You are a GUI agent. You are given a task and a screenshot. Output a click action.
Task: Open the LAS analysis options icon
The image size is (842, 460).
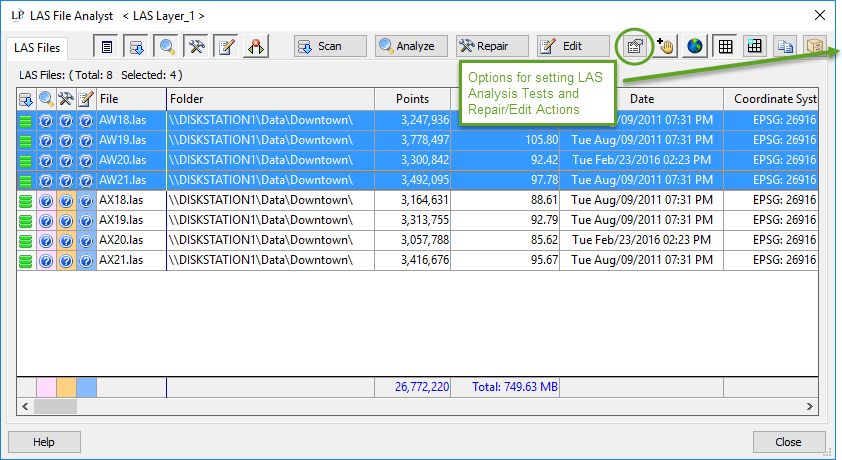635,47
